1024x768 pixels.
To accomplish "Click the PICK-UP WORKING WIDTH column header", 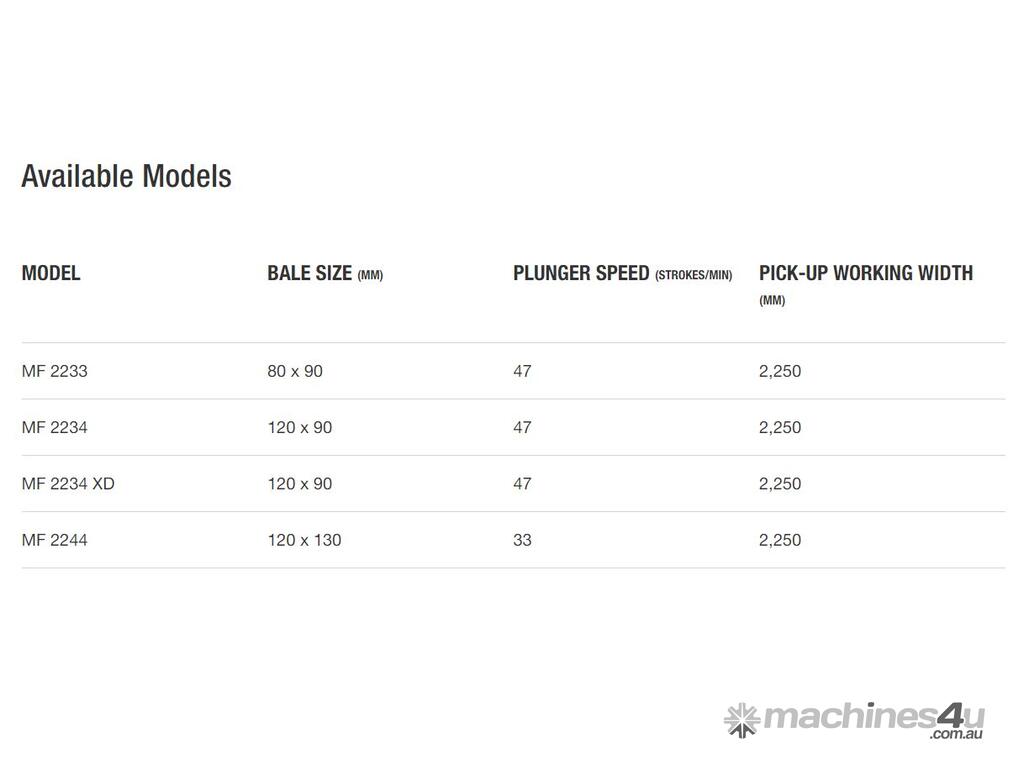I will (x=865, y=273).
